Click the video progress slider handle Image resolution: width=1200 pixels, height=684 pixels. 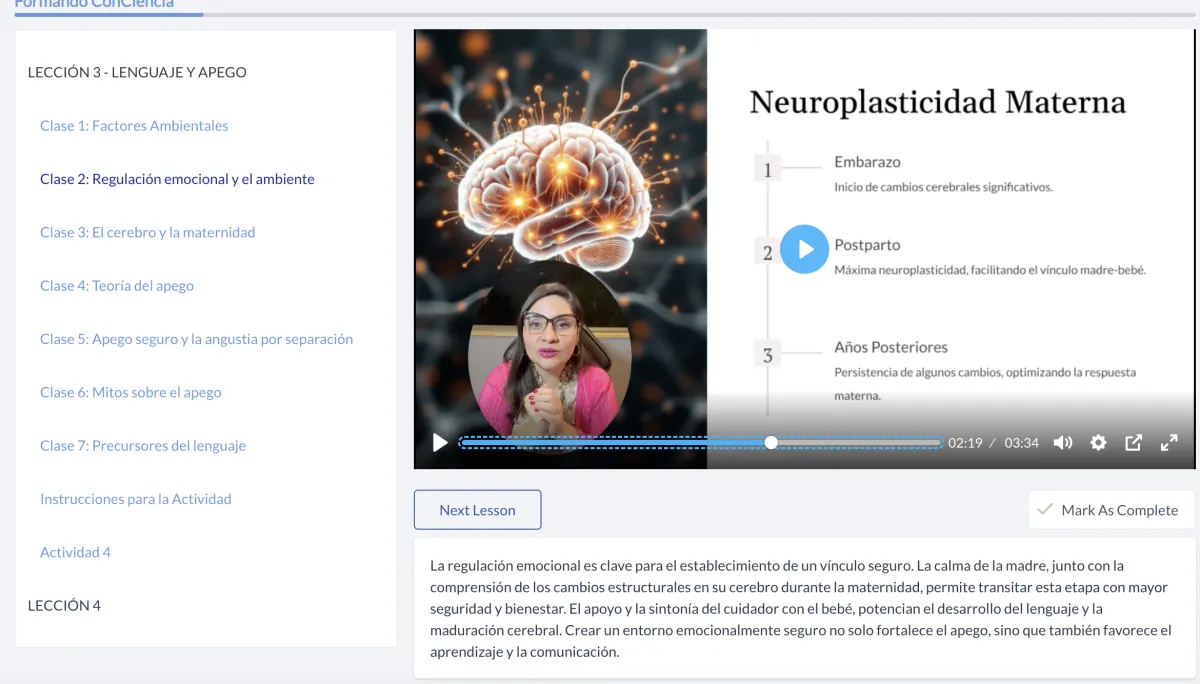click(771, 442)
